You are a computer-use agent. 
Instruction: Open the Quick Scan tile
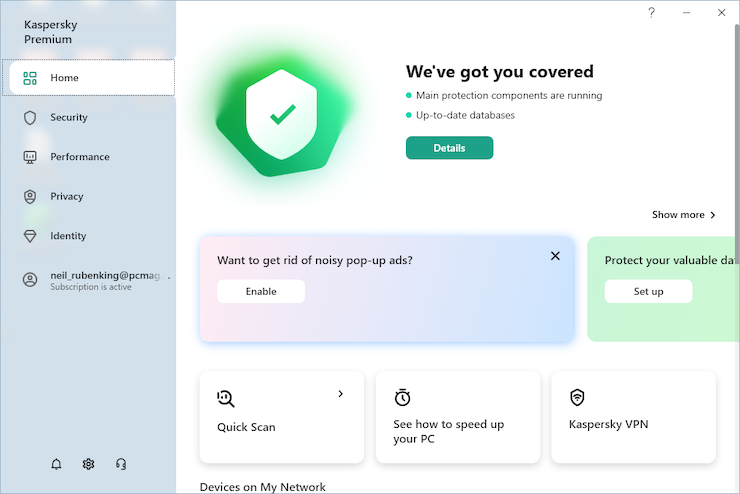coord(282,417)
